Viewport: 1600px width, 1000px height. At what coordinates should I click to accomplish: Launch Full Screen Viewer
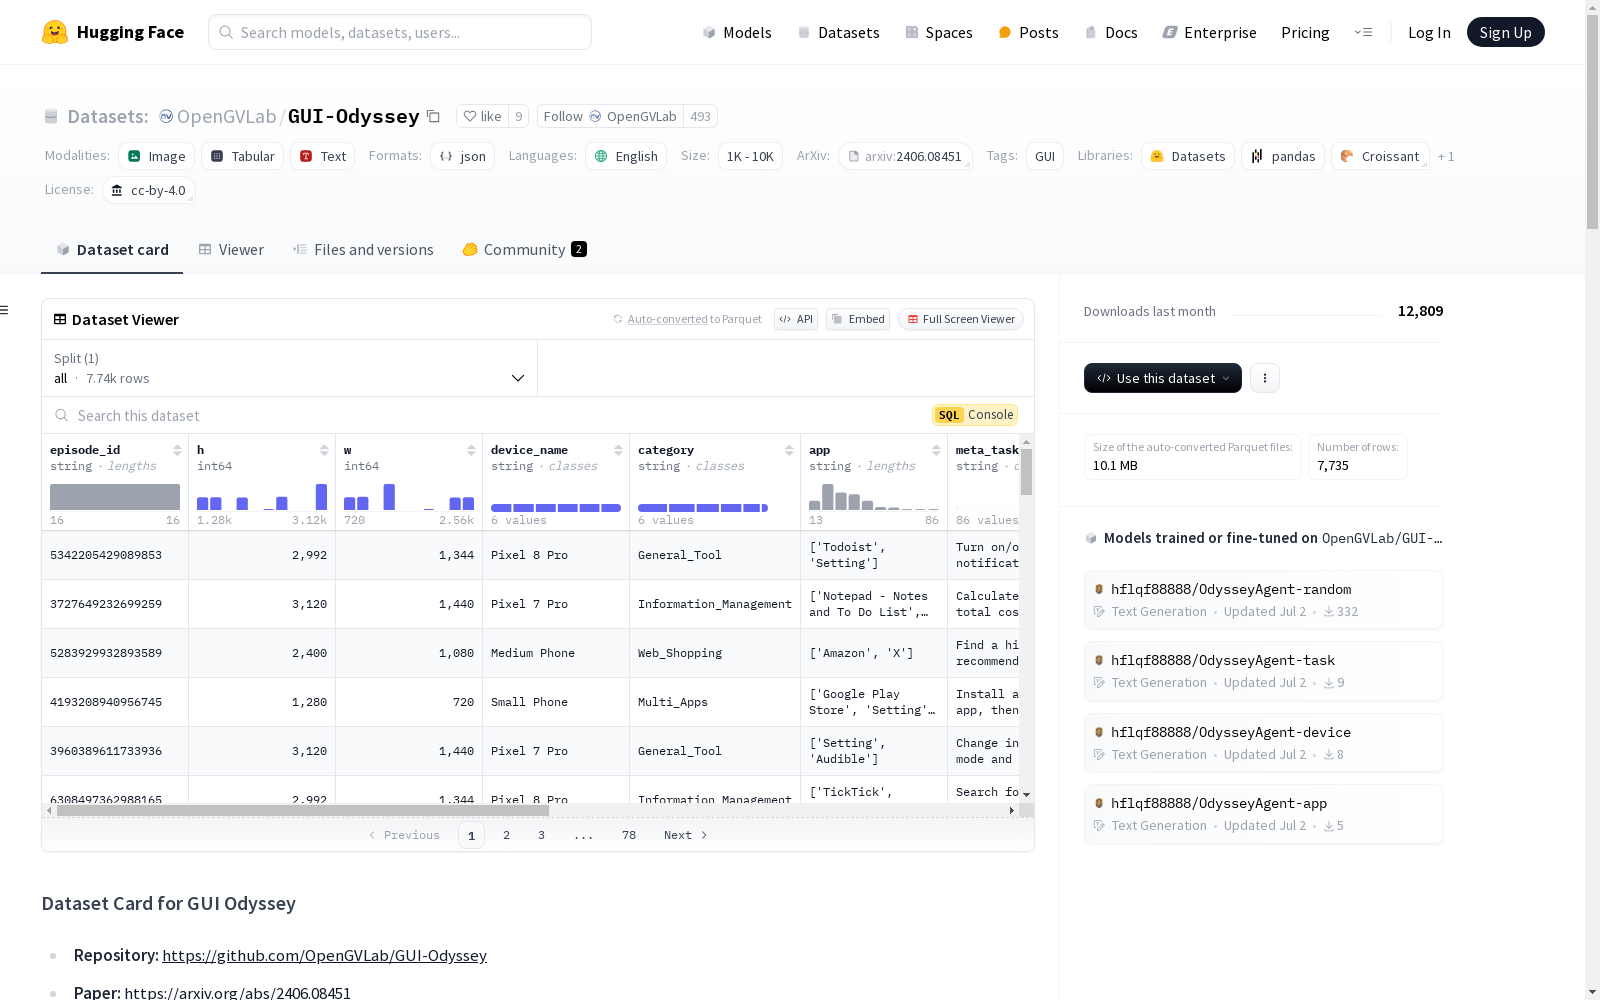[x=961, y=319]
